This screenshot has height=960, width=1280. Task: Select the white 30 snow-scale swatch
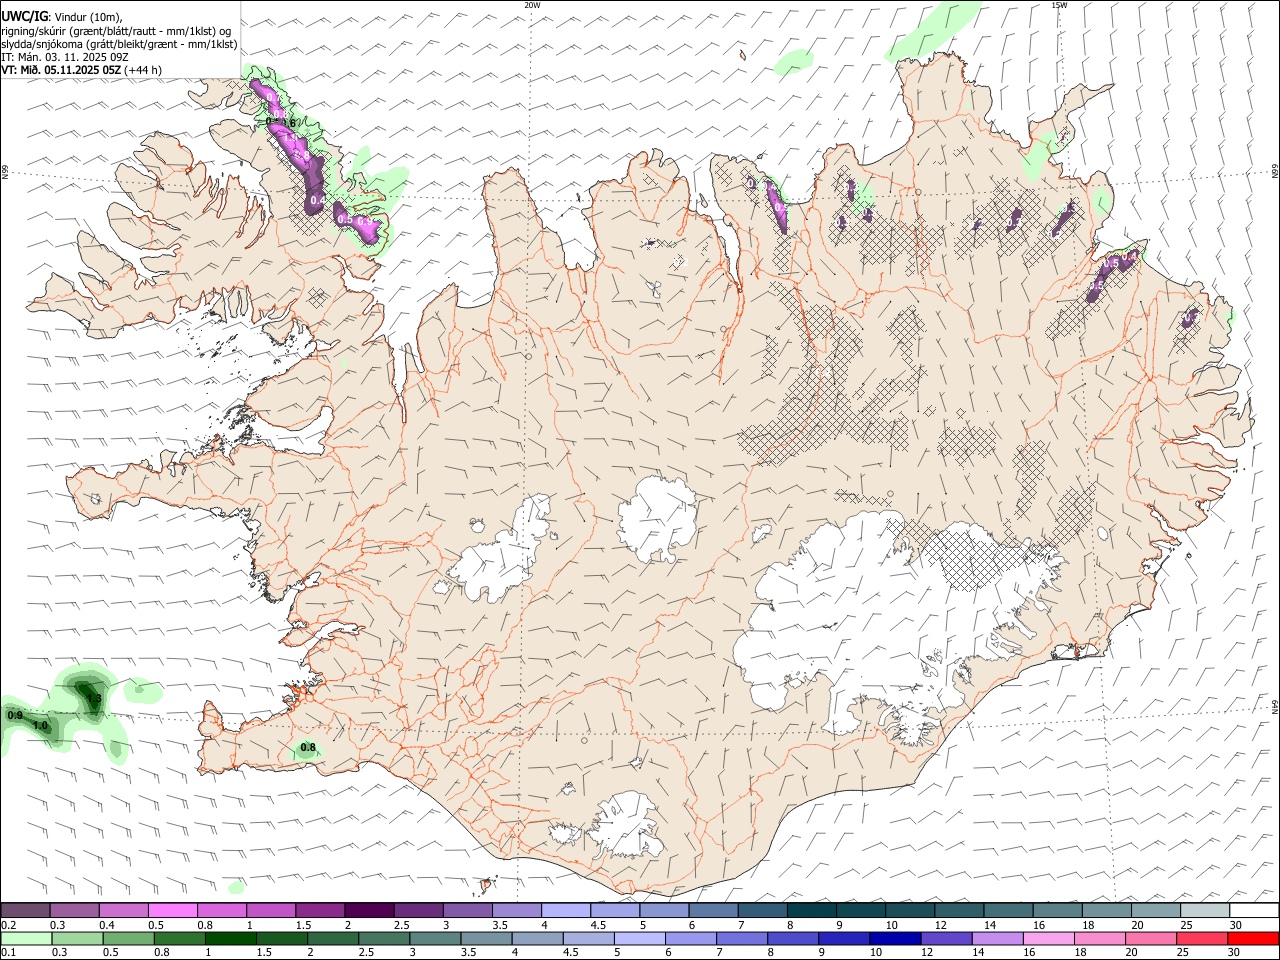pos(1254,910)
